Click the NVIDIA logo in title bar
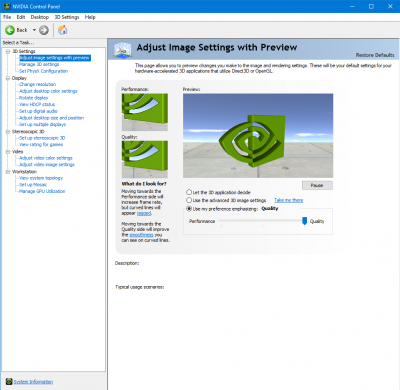This screenshot has height=390, width=400. [x=6, y=6]
